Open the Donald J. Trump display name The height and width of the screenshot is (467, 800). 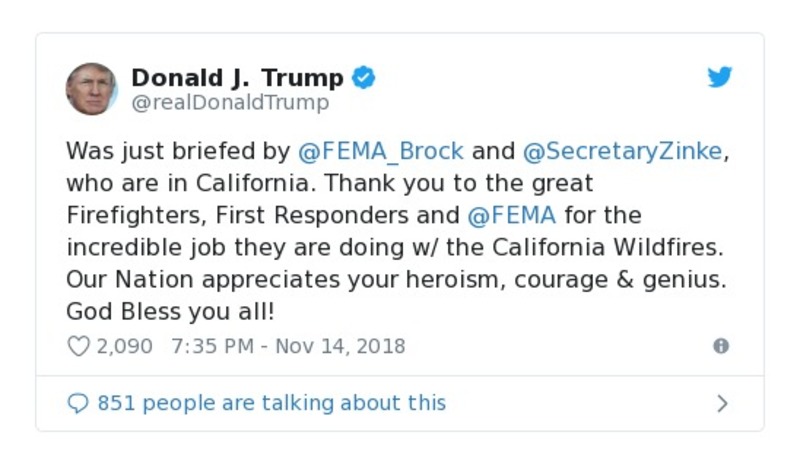coord(238,78)
